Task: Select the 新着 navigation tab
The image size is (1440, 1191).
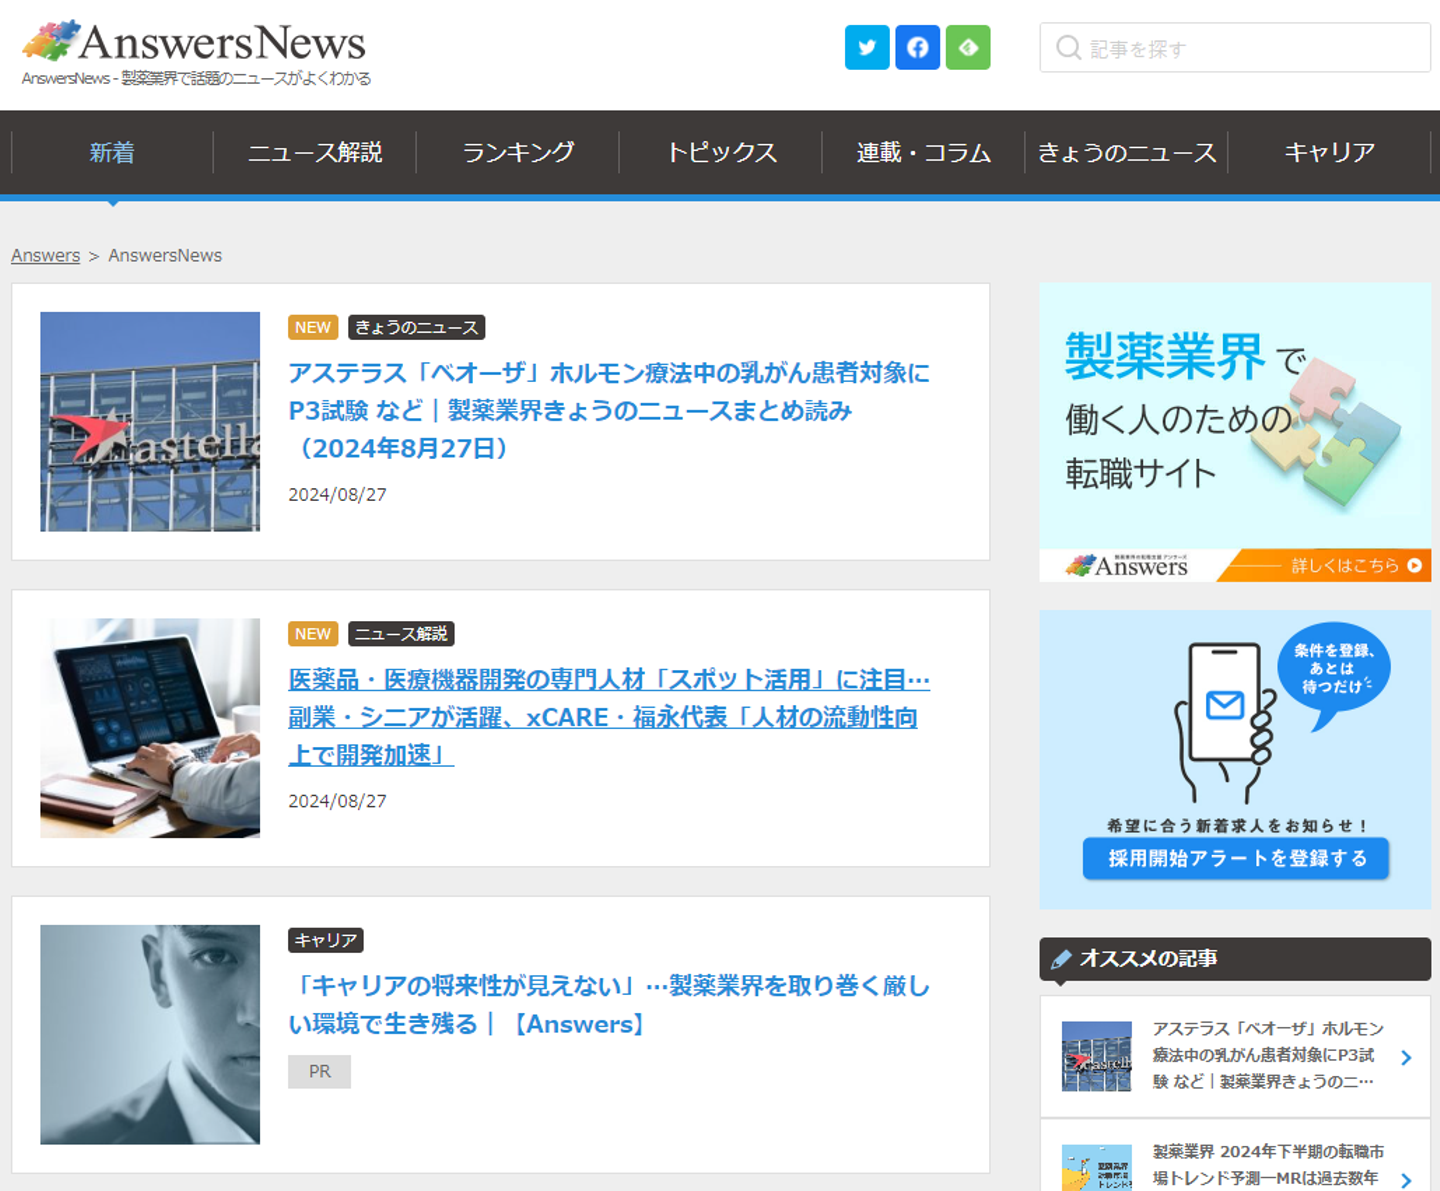Action: pyautogui.click(x=112, y=152)
